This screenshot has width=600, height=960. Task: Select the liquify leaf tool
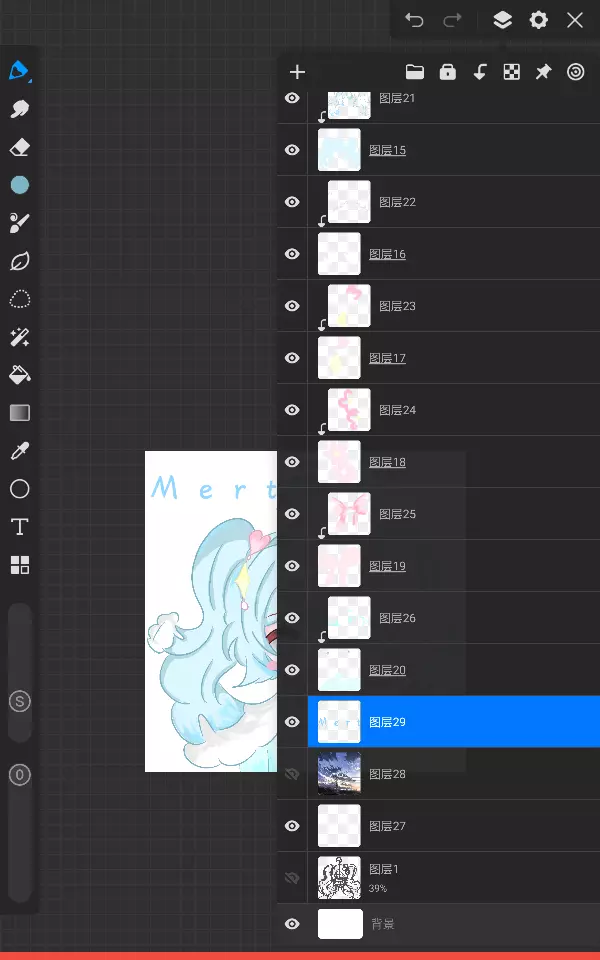point(20,261)
